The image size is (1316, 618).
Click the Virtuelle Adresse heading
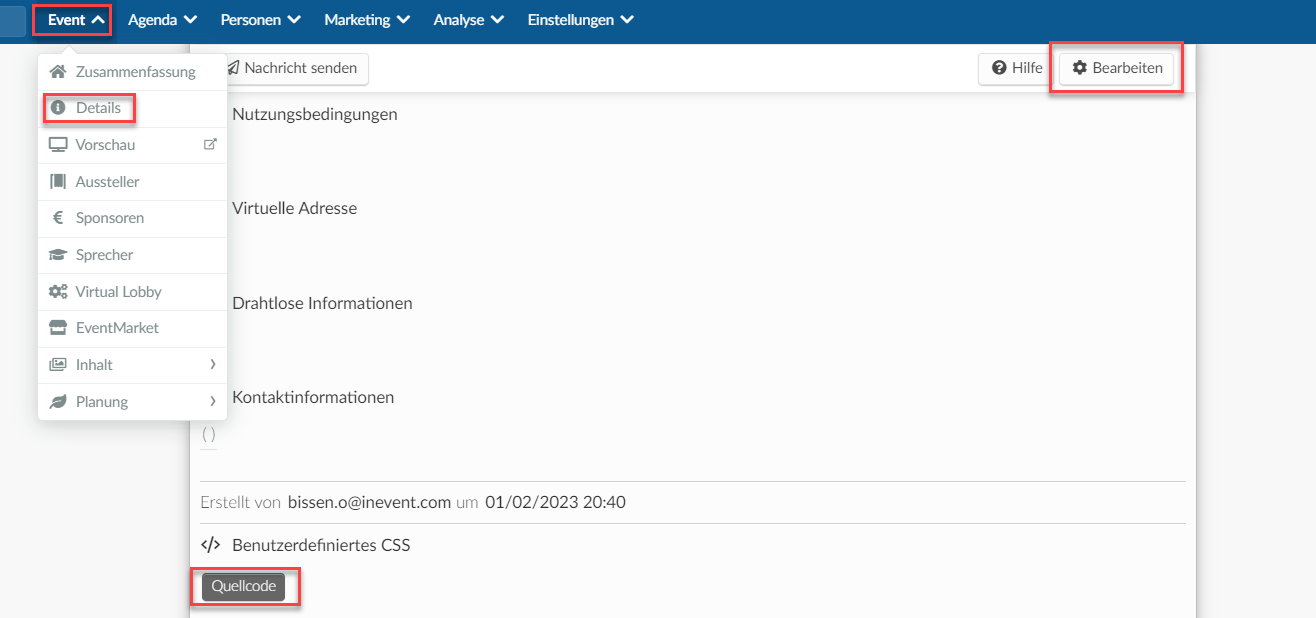[294, 208]
